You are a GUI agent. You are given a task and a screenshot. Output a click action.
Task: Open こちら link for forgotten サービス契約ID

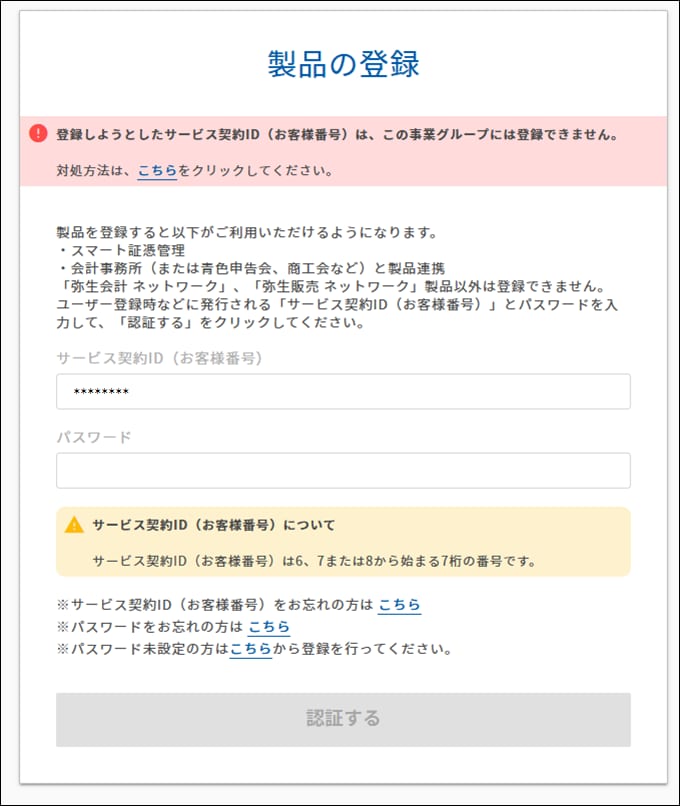tap(399, 605)
